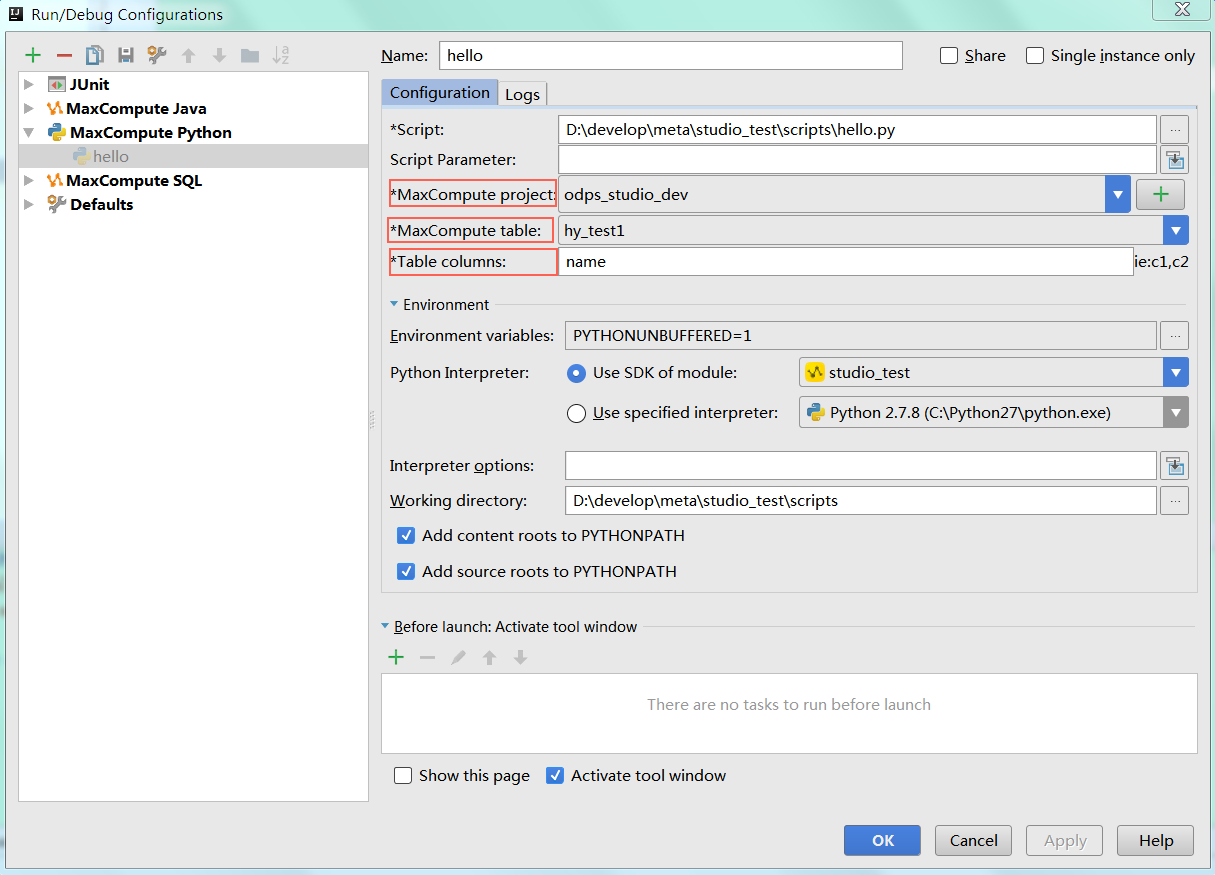Viewport: 1215px width, 875px height.
Task: Focus the Script path field
Action: coord(857,130)
